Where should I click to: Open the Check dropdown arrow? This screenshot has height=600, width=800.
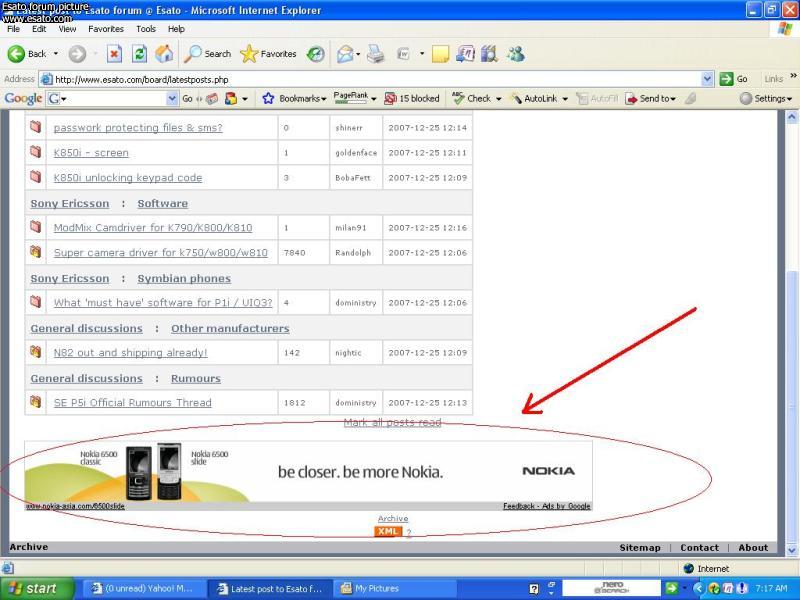(498, 99)
